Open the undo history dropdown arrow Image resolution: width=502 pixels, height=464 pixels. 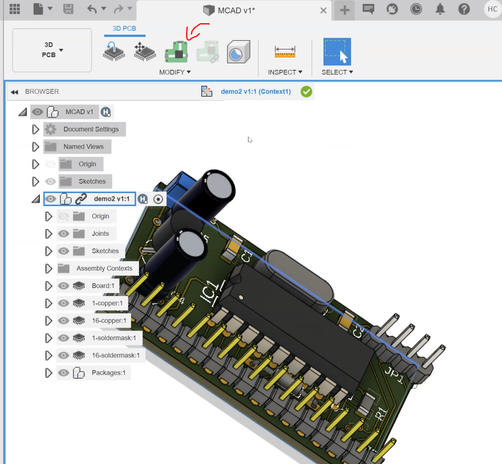tap(104, 8)
